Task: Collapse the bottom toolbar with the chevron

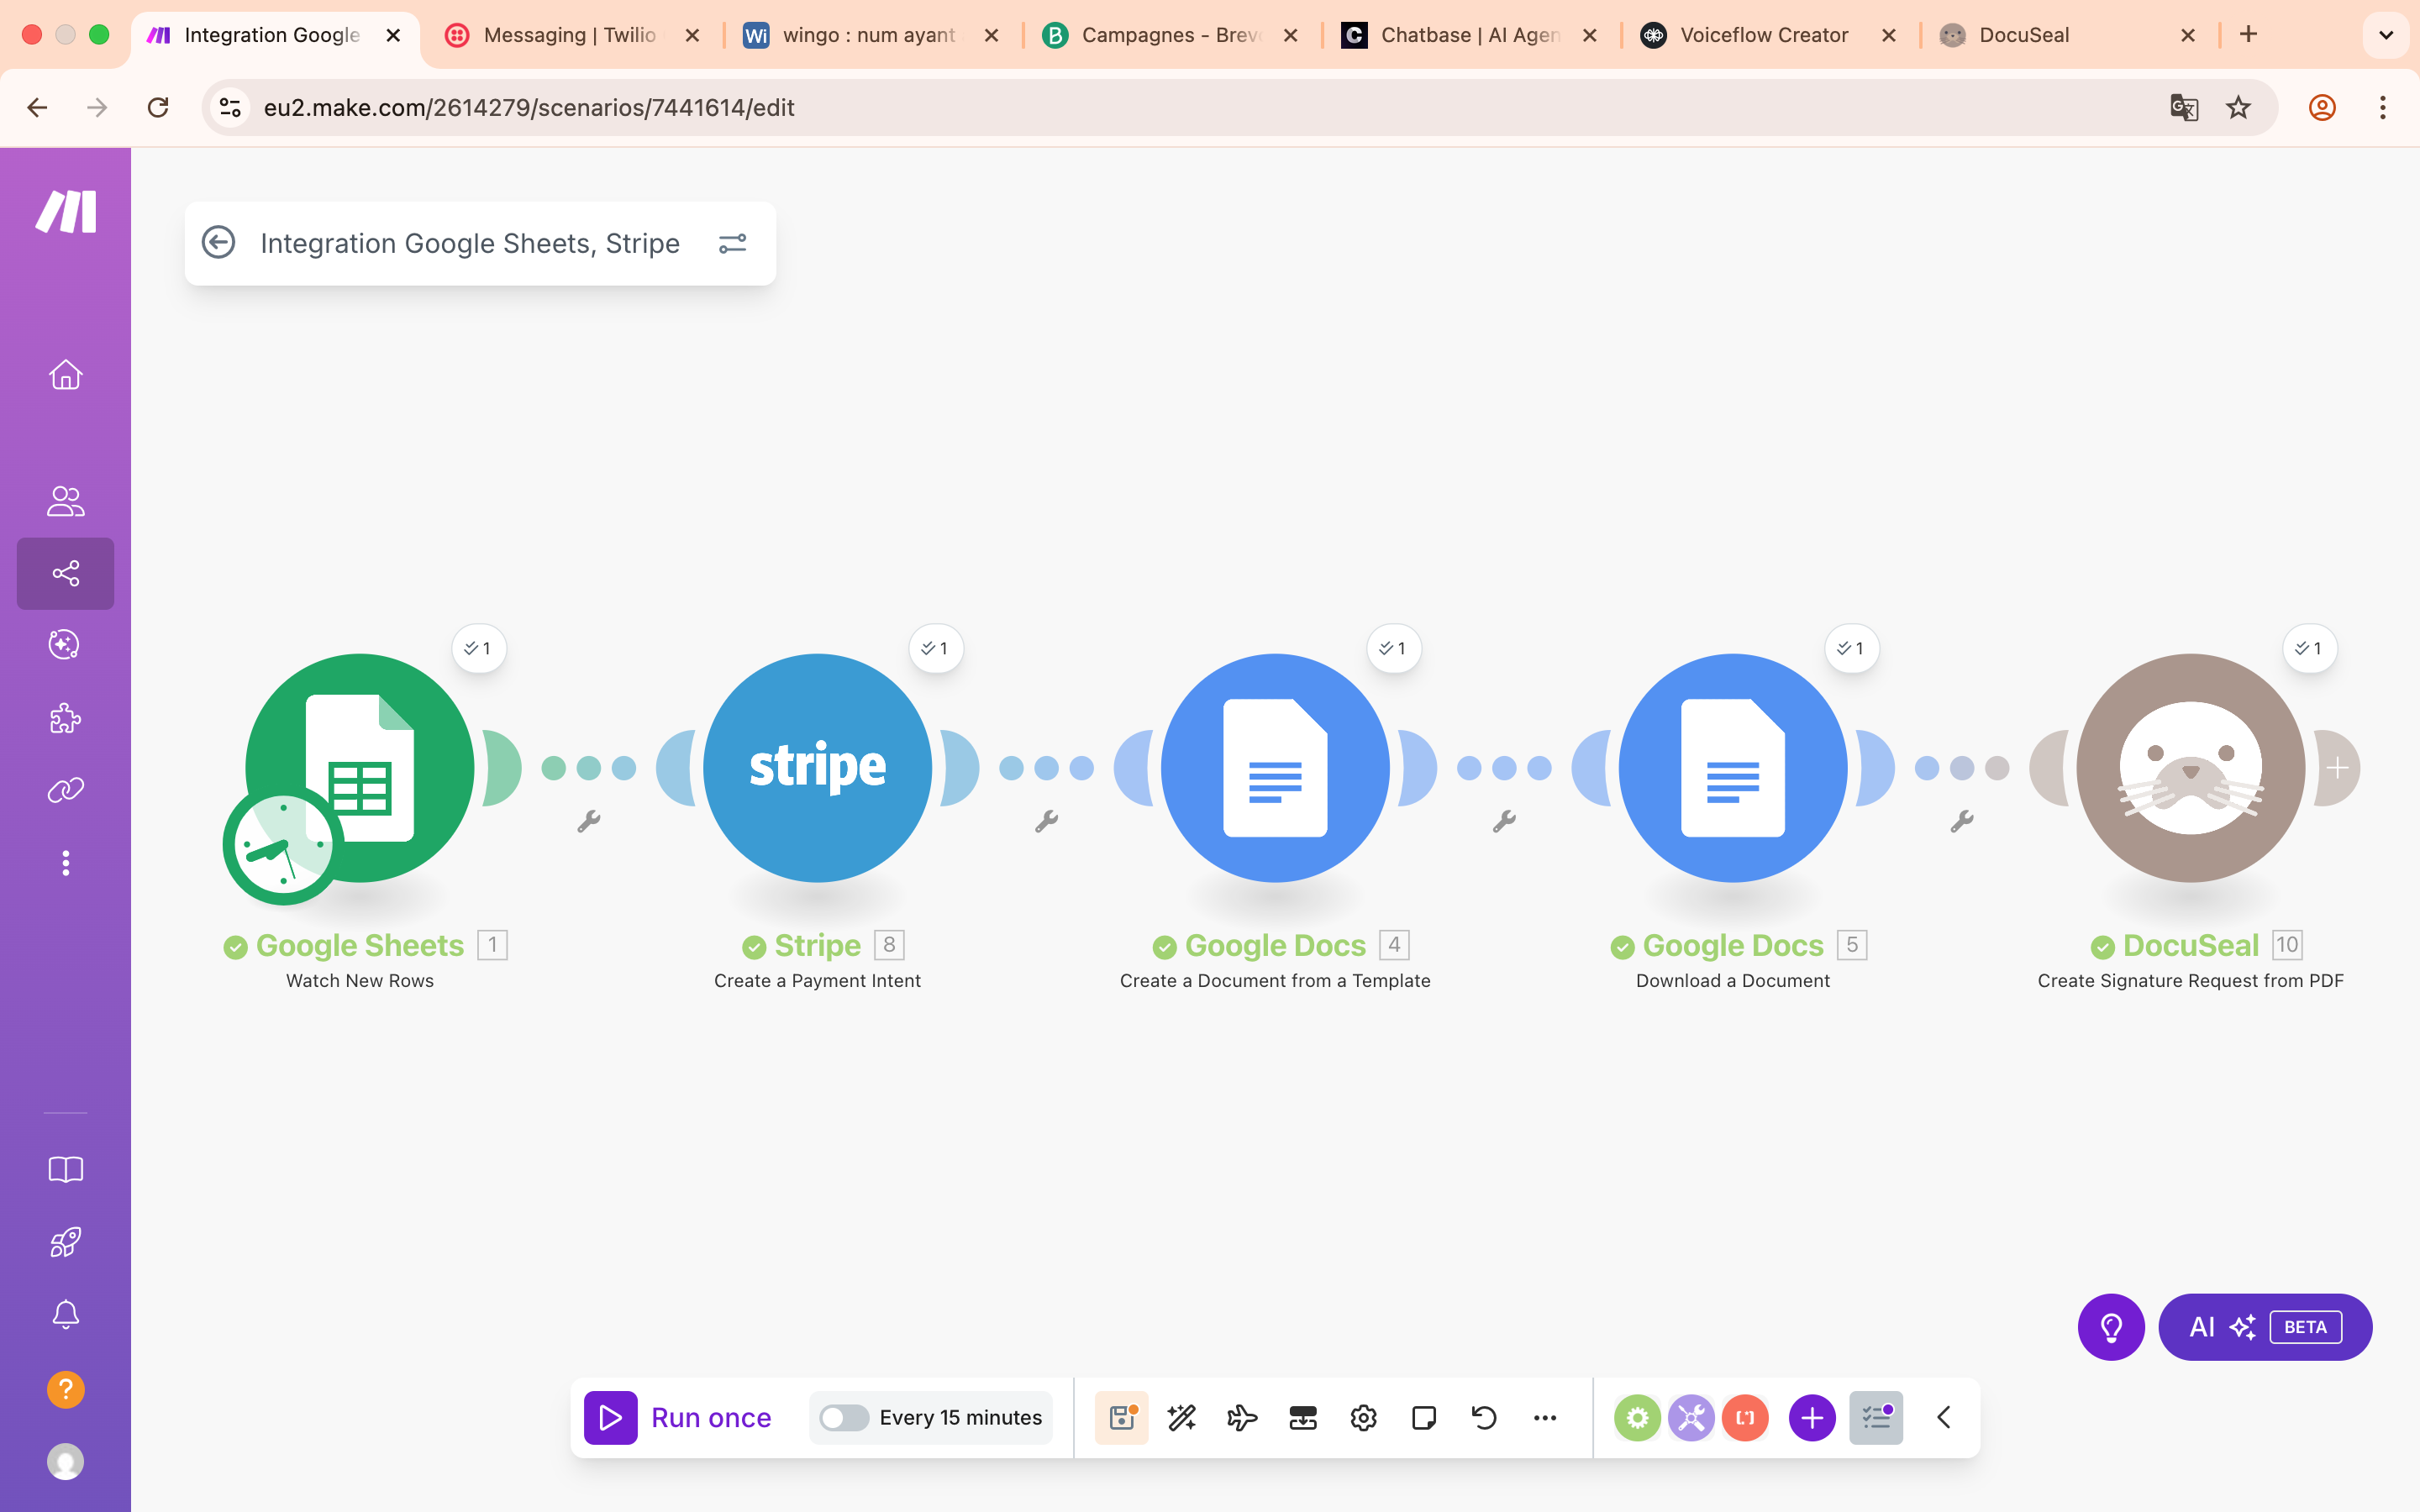Action: [1944, 1417]
